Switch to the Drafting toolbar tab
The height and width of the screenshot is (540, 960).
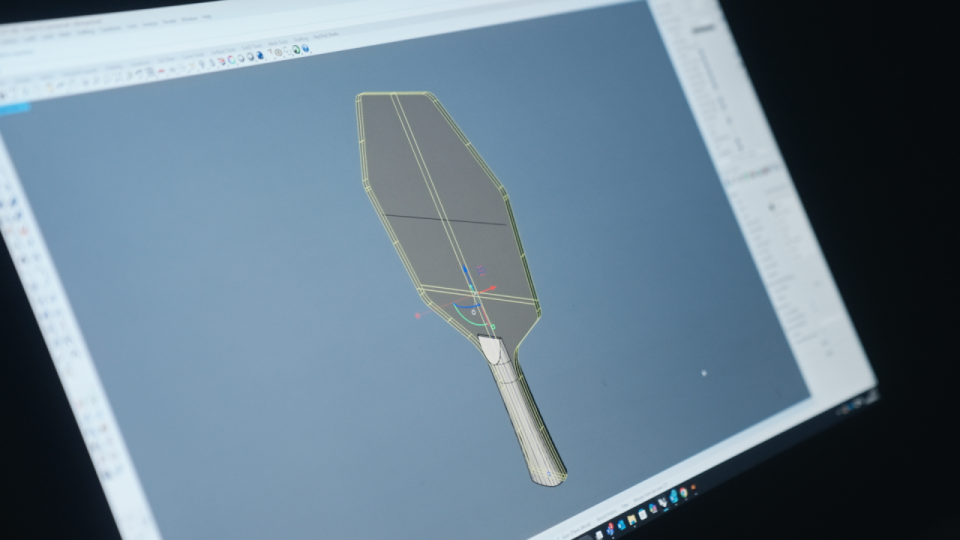coord(301,39)
